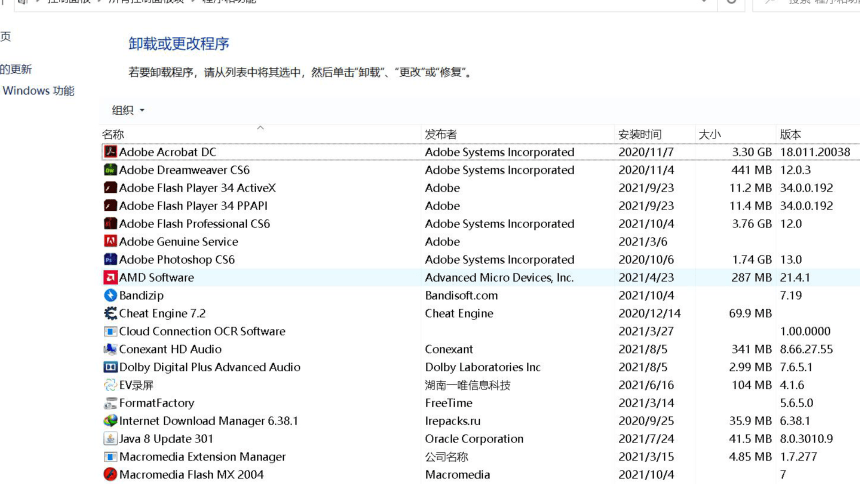This screenshot has height=484, width=860.
Task: Click publisher Dolby Laboratories Inc cell
Action: coord(483,367)
